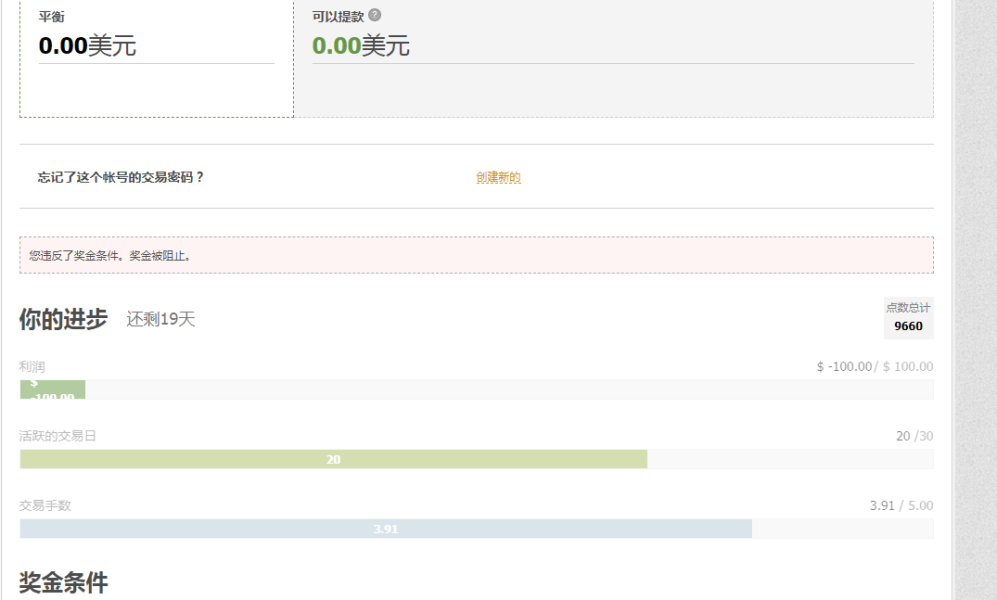Click the 你的进步 heading
The height and width of the screenshot is (600, 997).
tap(63, 319)
